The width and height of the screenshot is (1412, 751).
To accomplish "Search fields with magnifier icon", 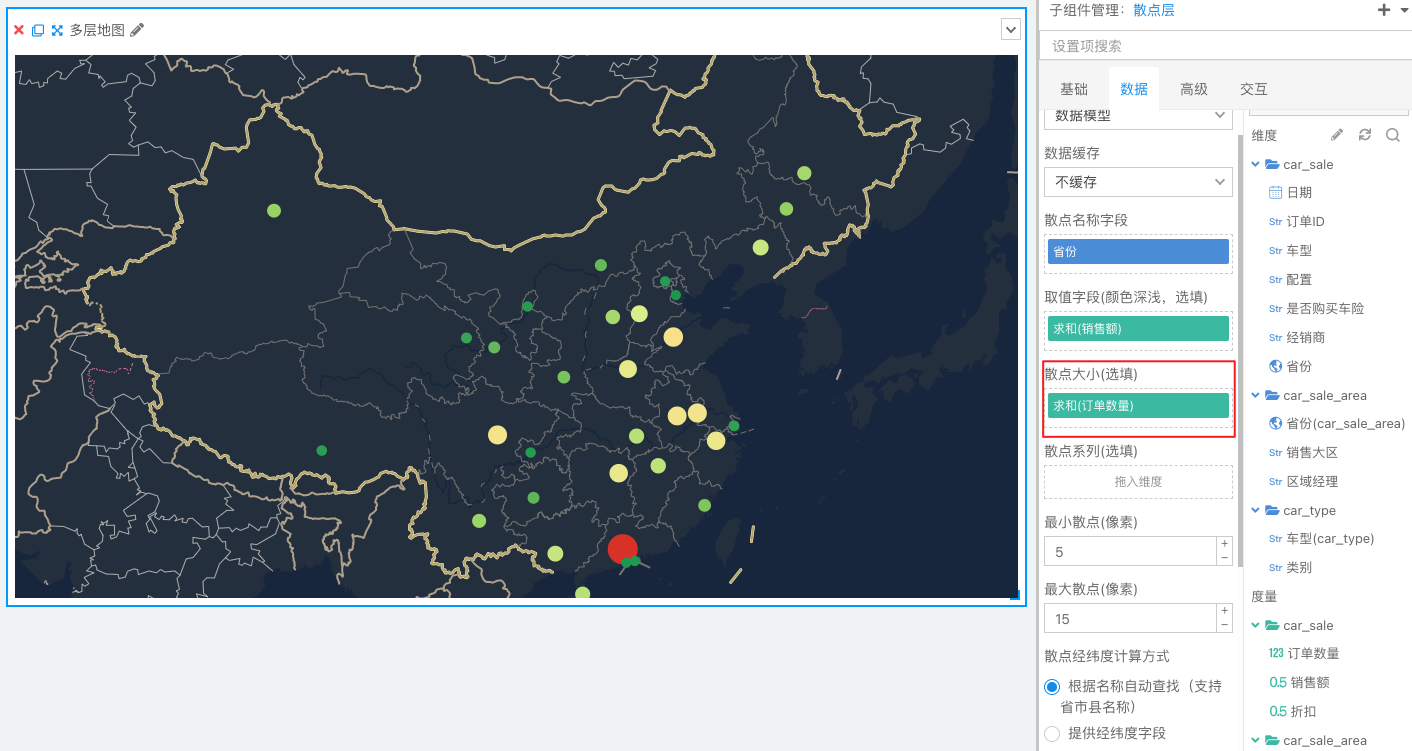I will pos(1392,135).
